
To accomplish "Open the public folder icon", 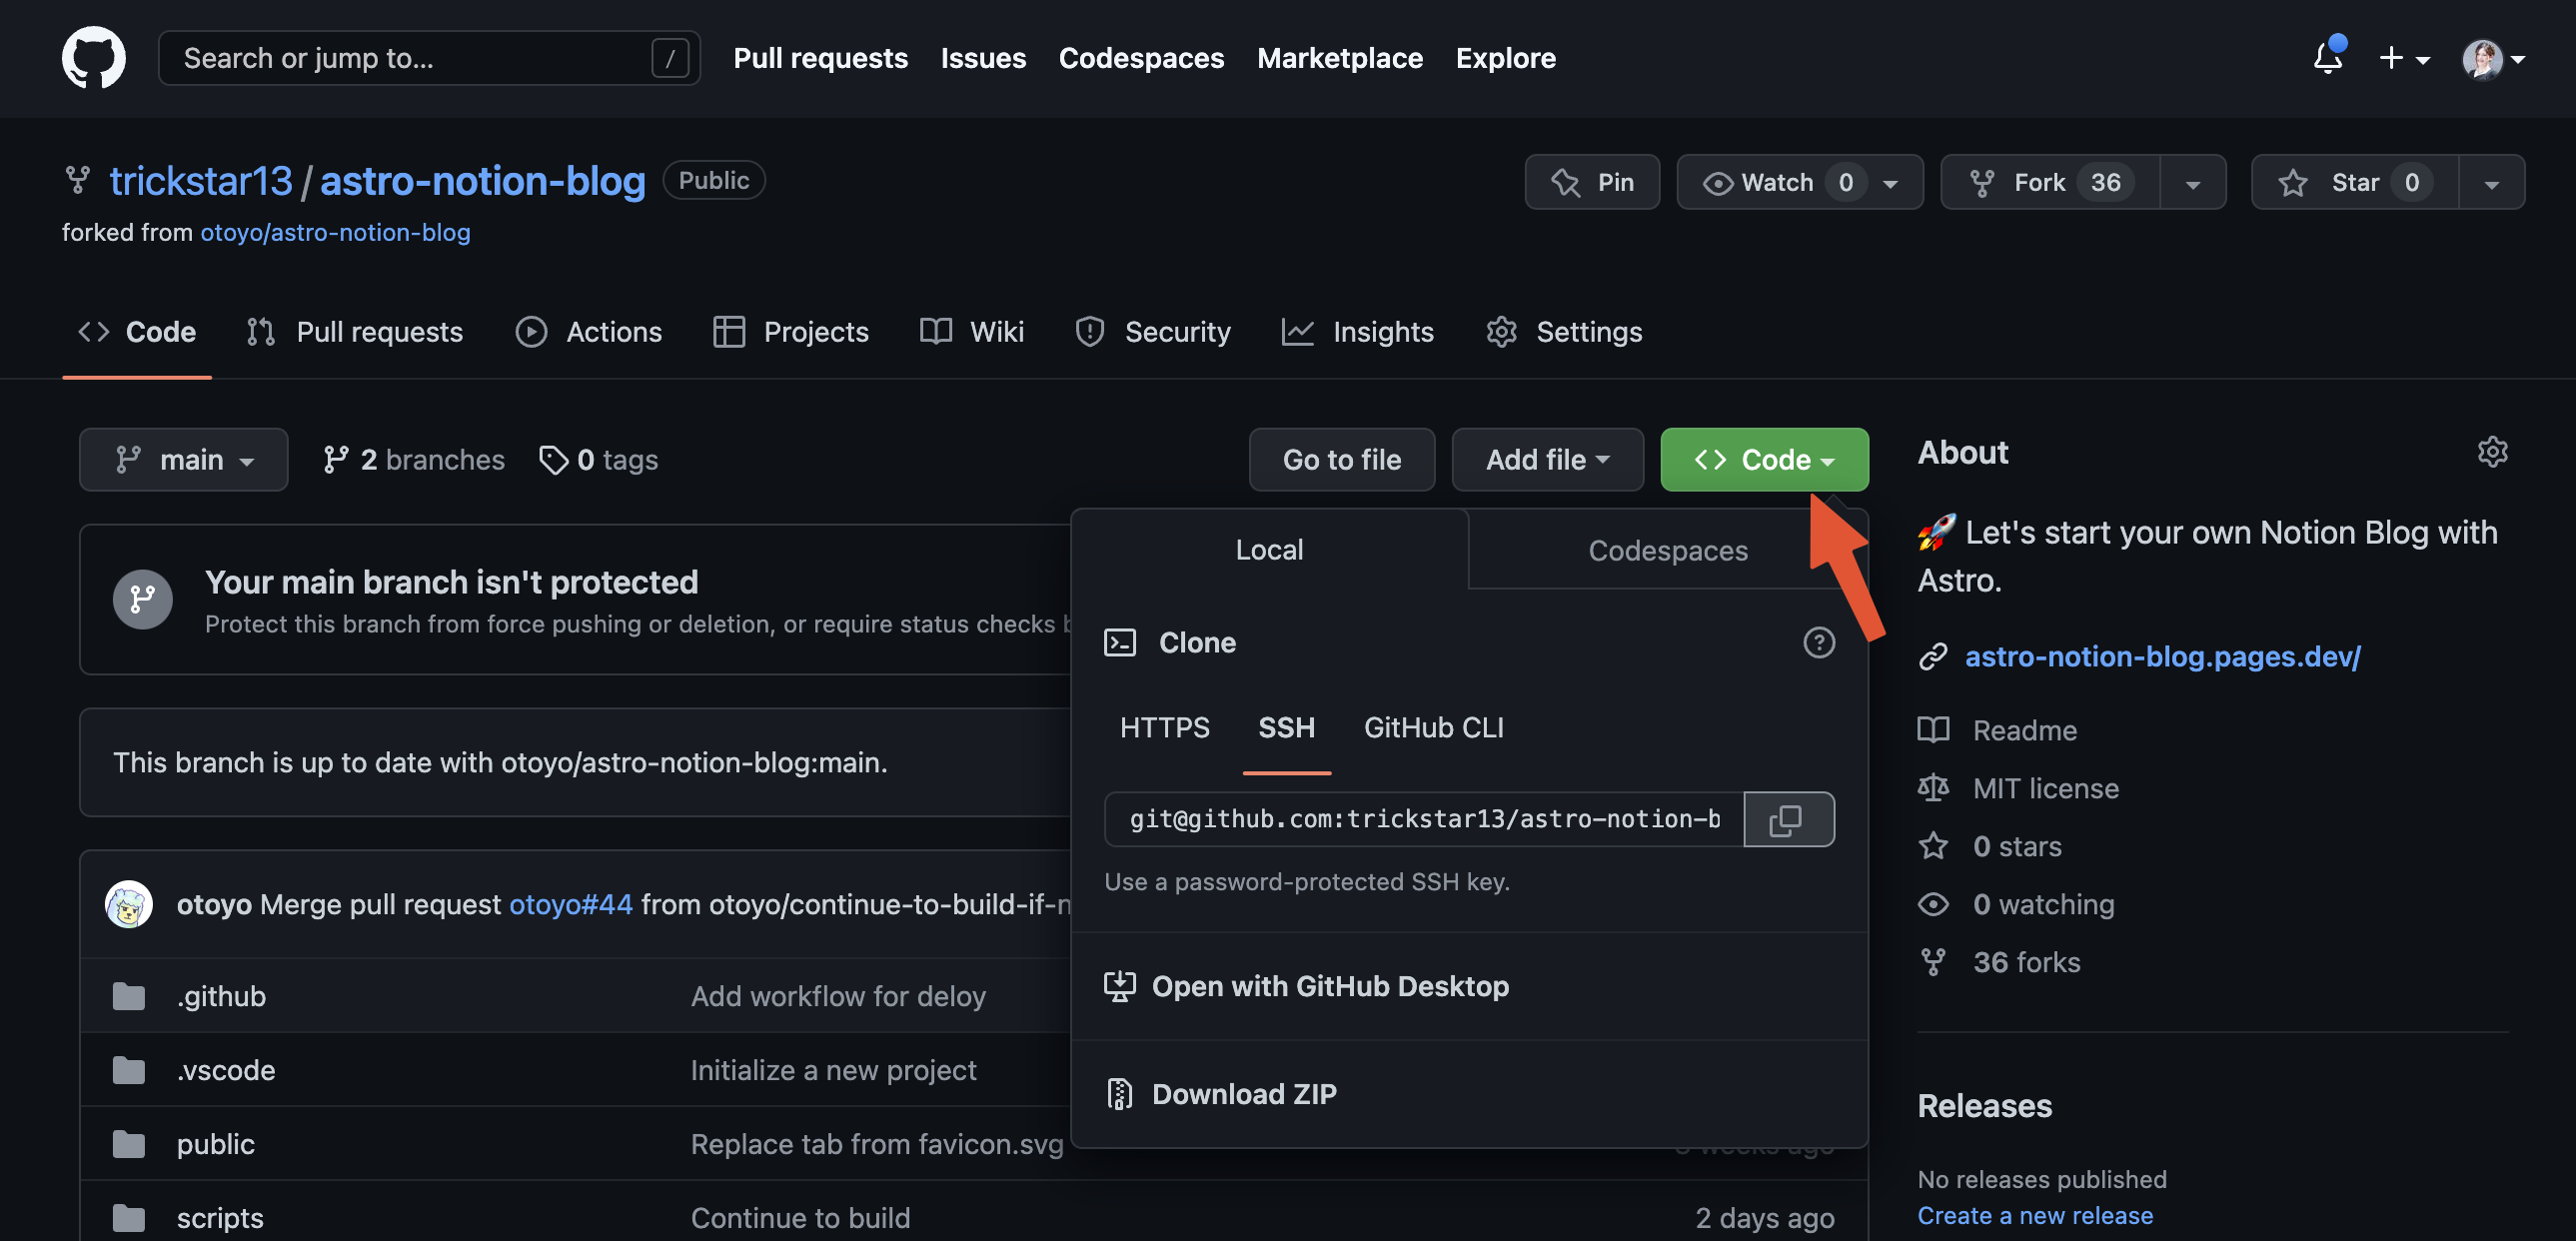I will (128, 1144).
